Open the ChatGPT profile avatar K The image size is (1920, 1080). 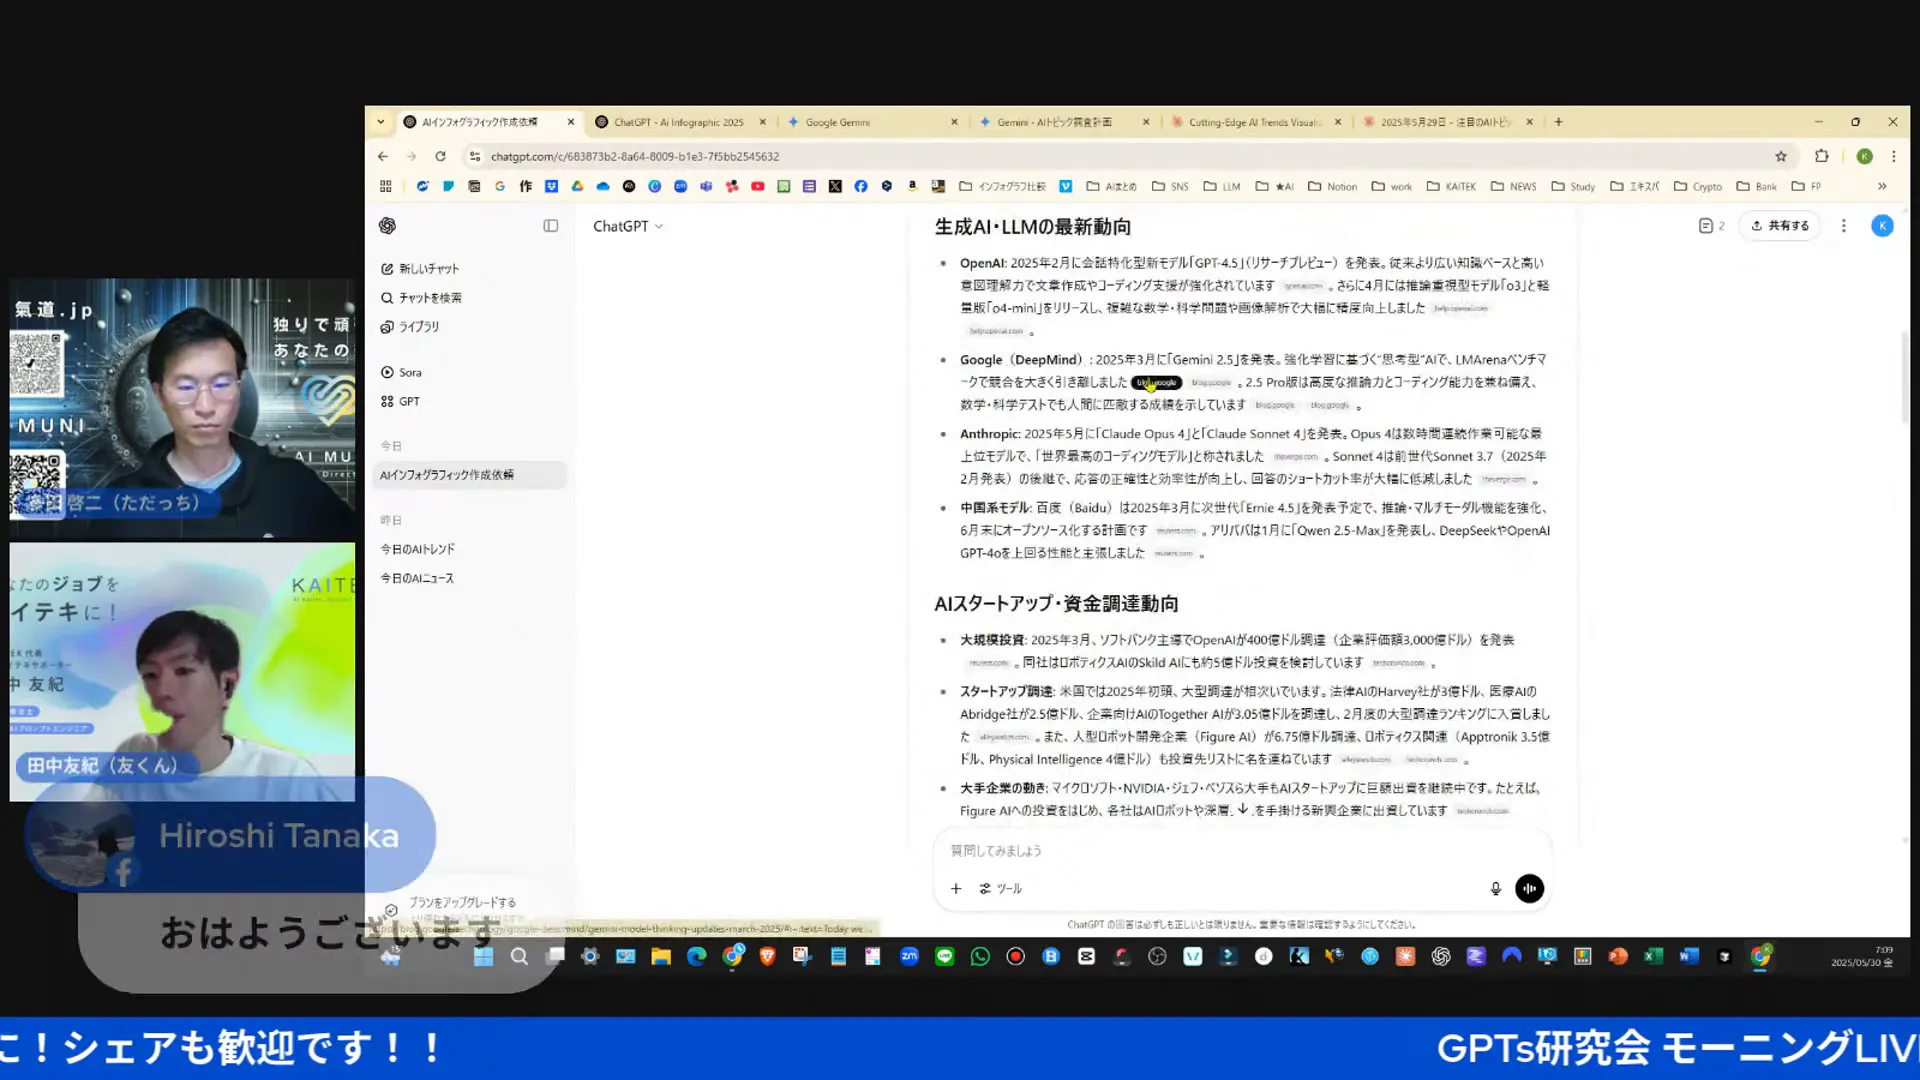click(1882, 226)
